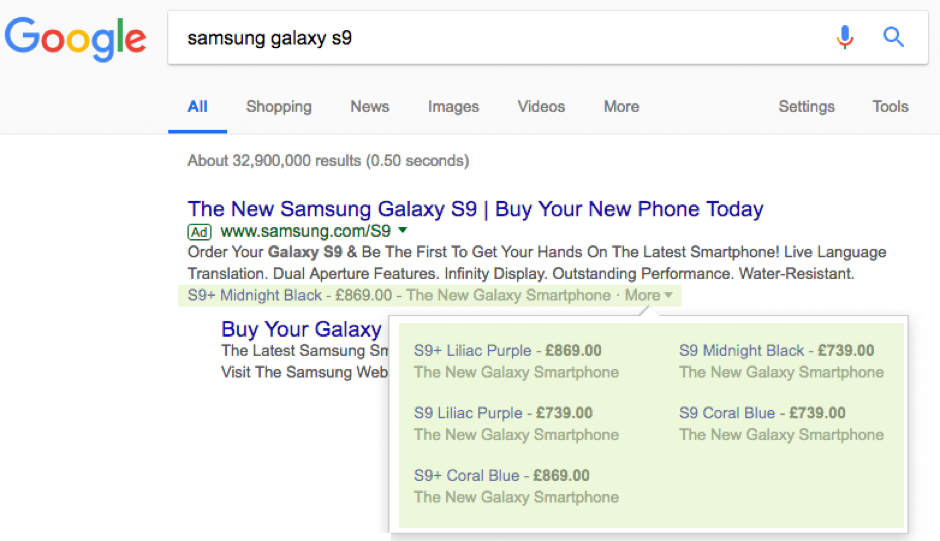The width and height of the screenshot is (940, 541).
Task: Click the magnifying glass search icon
Action: tap(893, 38)
